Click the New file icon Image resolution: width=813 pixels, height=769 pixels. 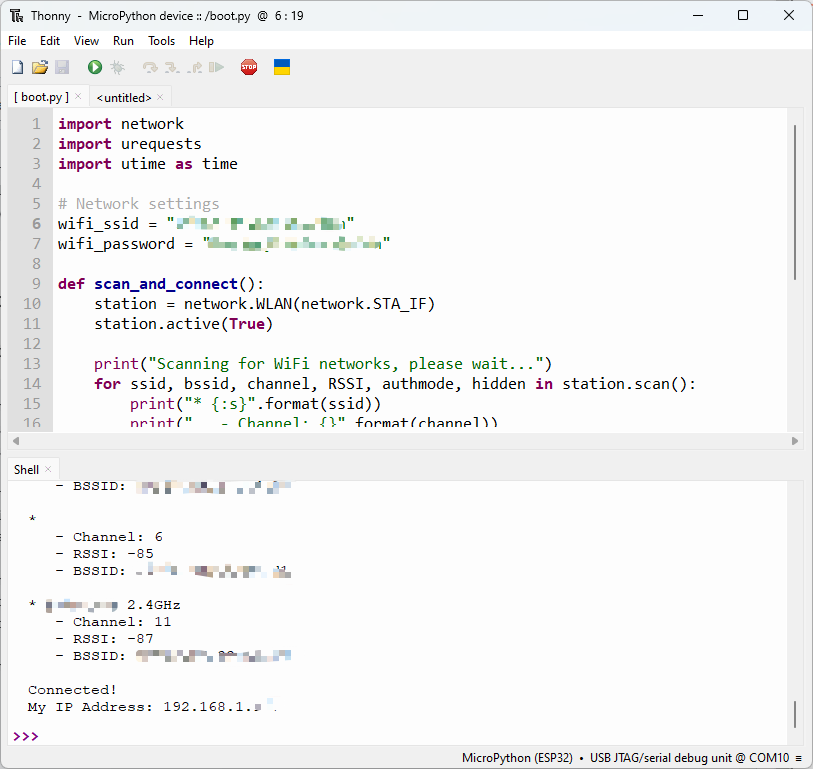click(17, 67)
